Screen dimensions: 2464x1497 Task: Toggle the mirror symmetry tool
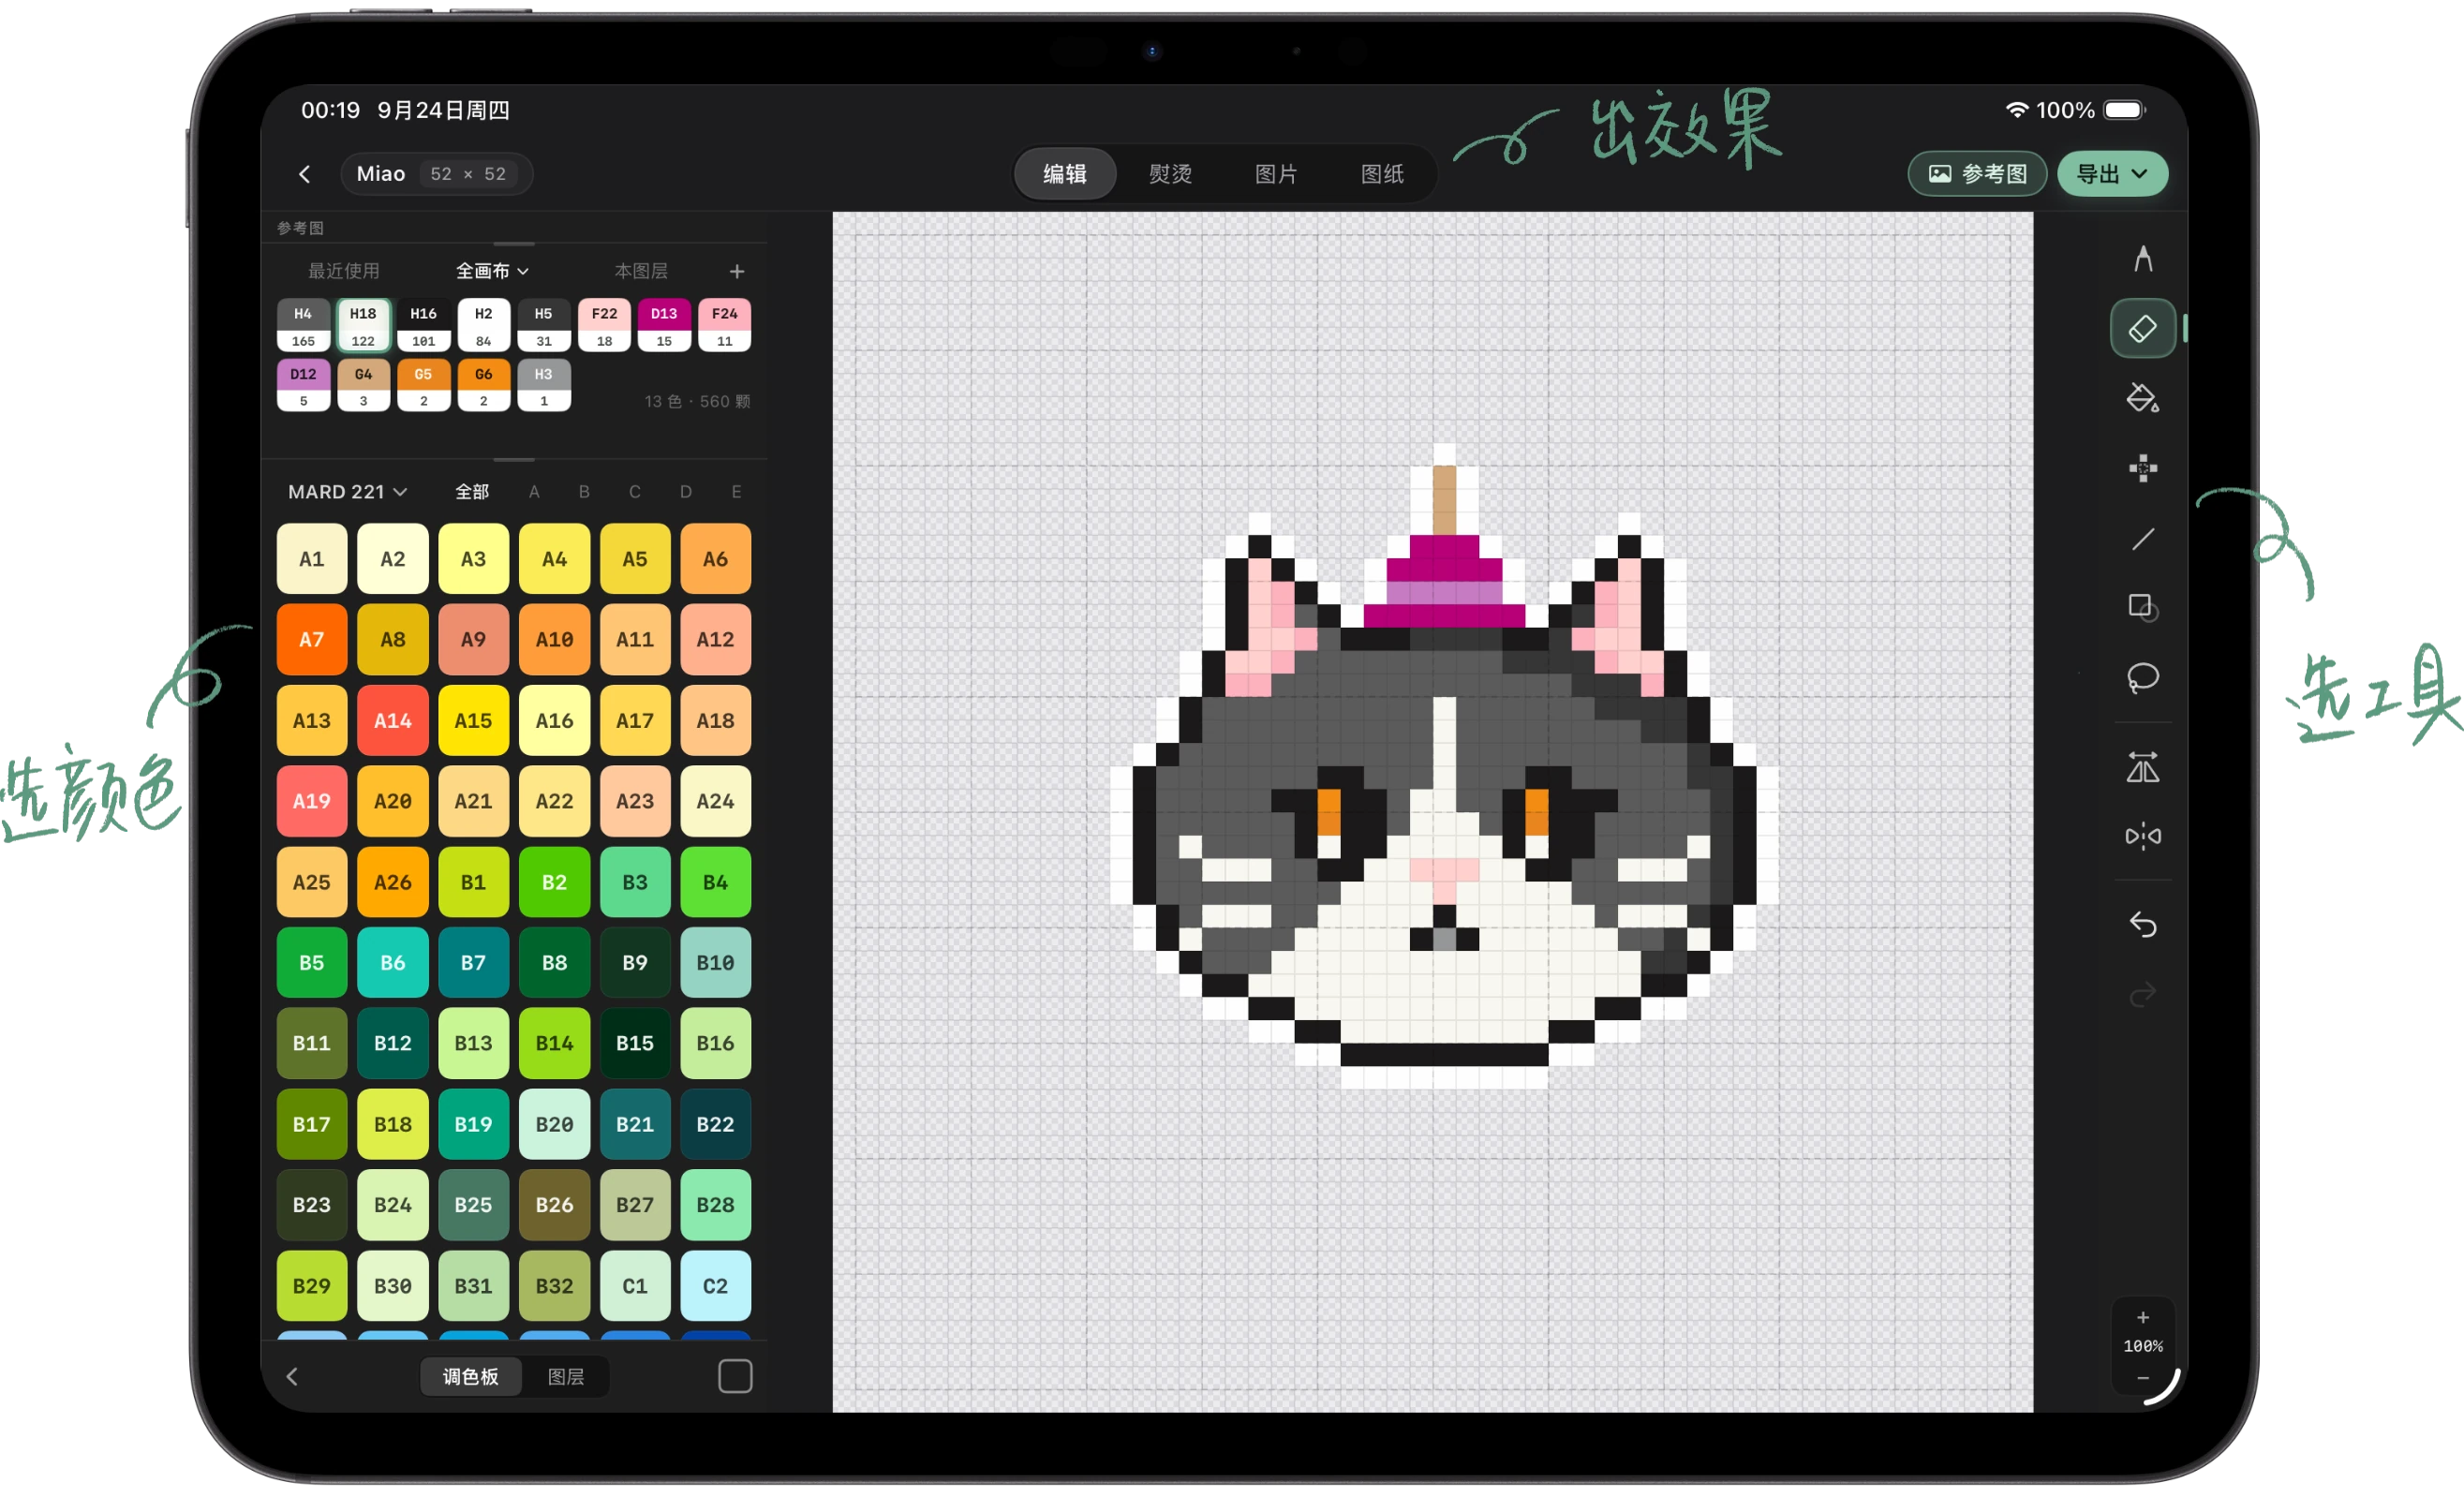[x=2142, y=836]
